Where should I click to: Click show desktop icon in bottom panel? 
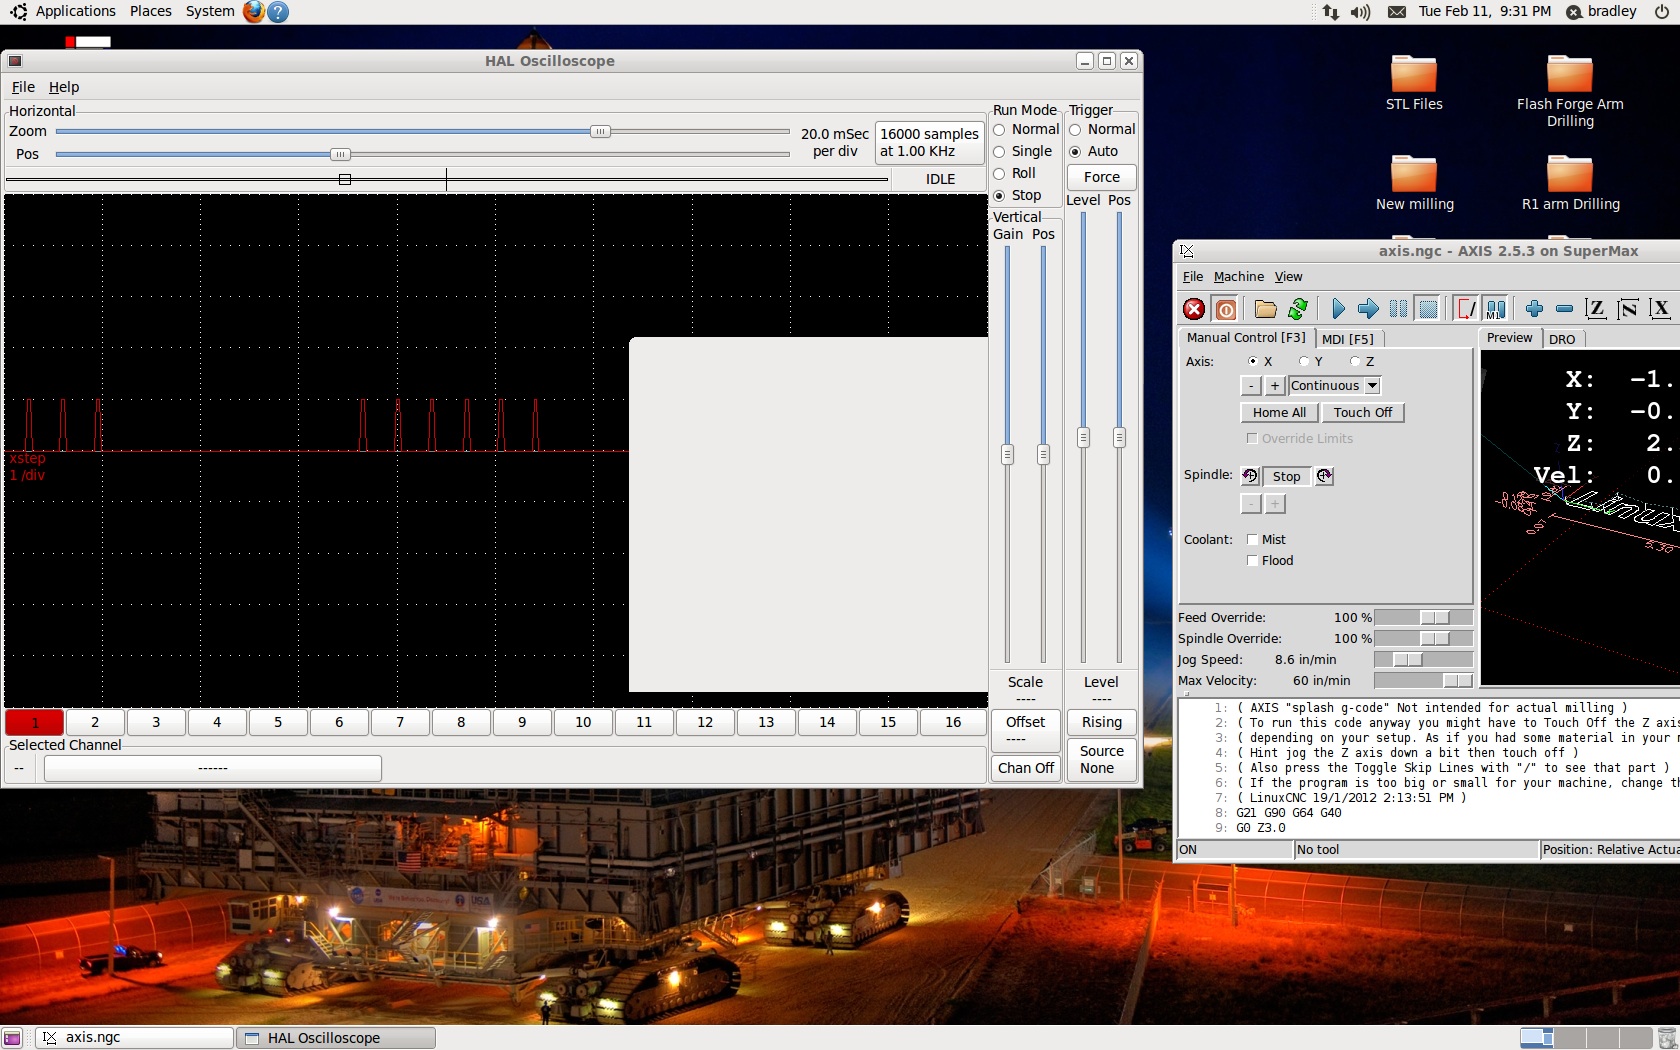[12, 1038]
